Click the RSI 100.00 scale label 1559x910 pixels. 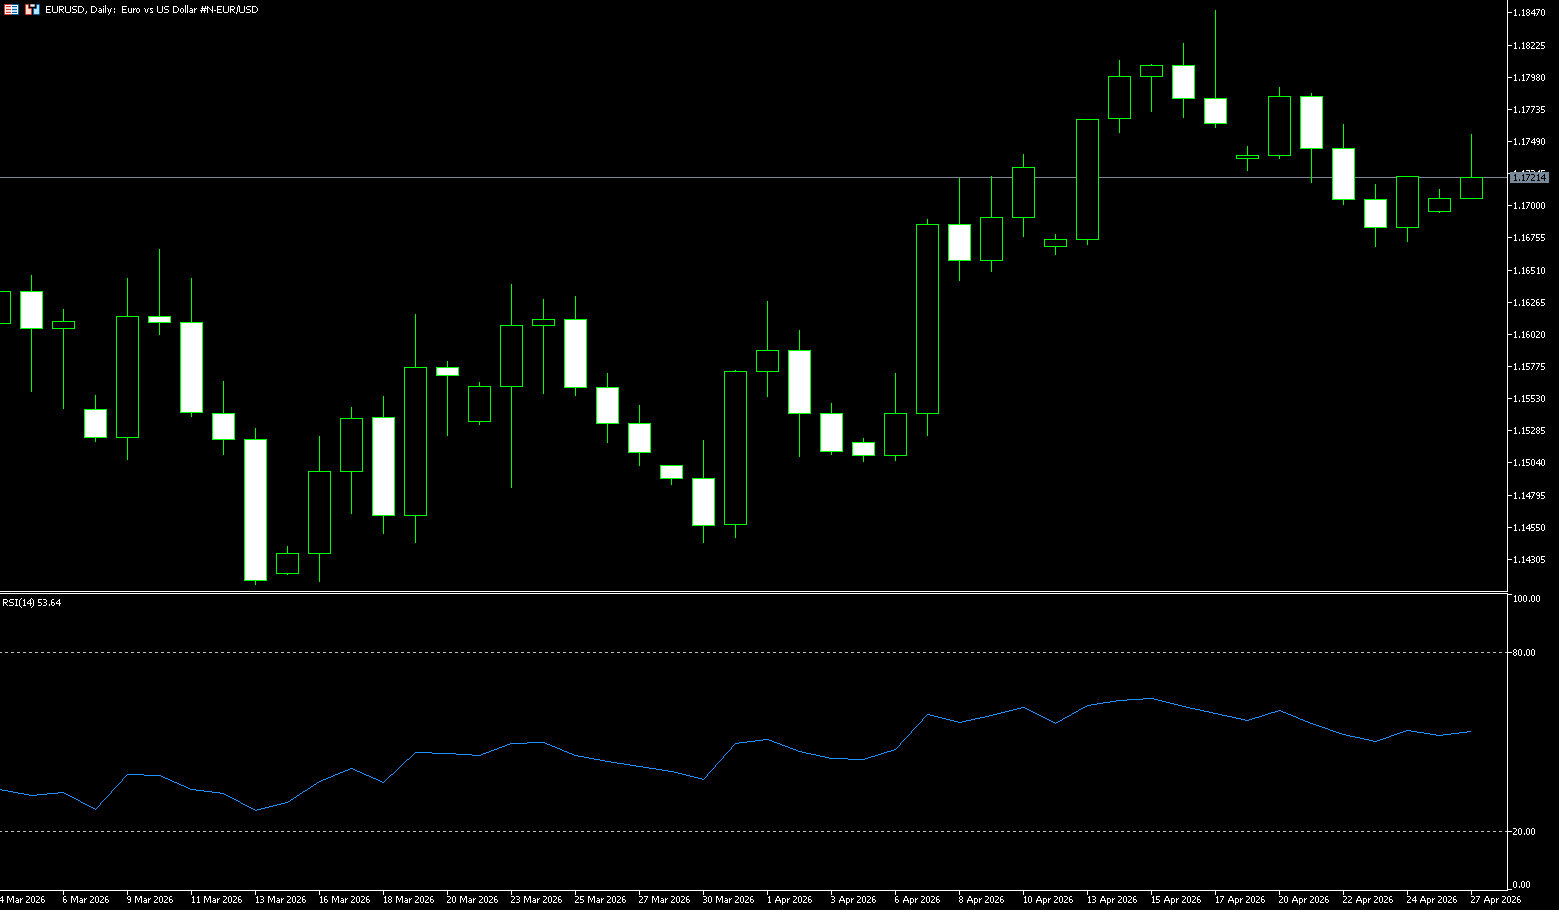[x=1526, y=599]
